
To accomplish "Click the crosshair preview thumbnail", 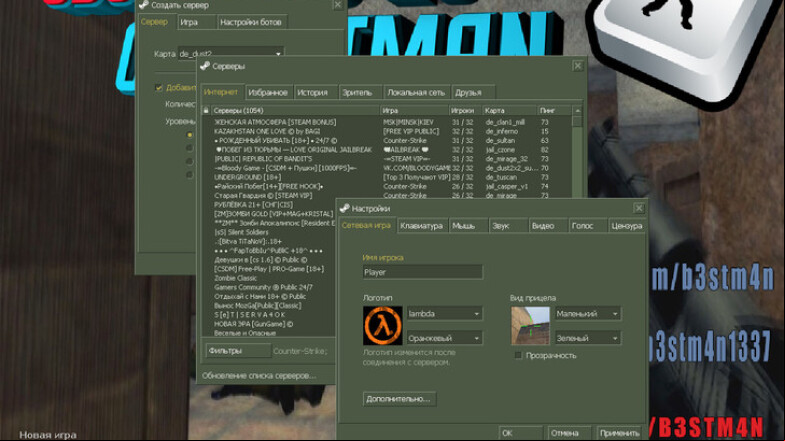I will click(x=530, y=326).
